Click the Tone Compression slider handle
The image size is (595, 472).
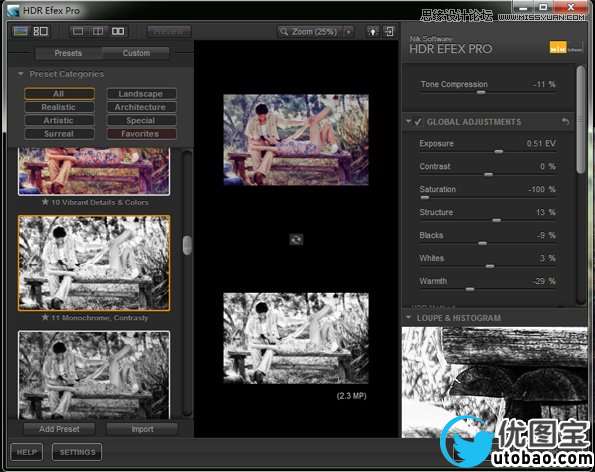click(x=481, y=92)
